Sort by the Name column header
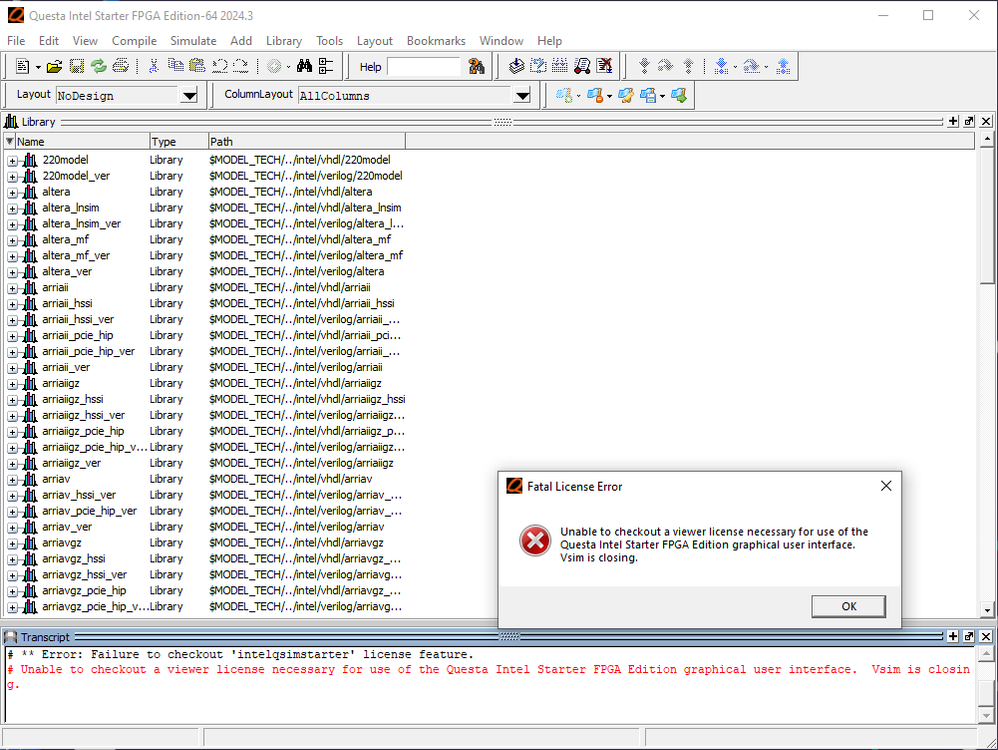 click(x=82, y=141)
